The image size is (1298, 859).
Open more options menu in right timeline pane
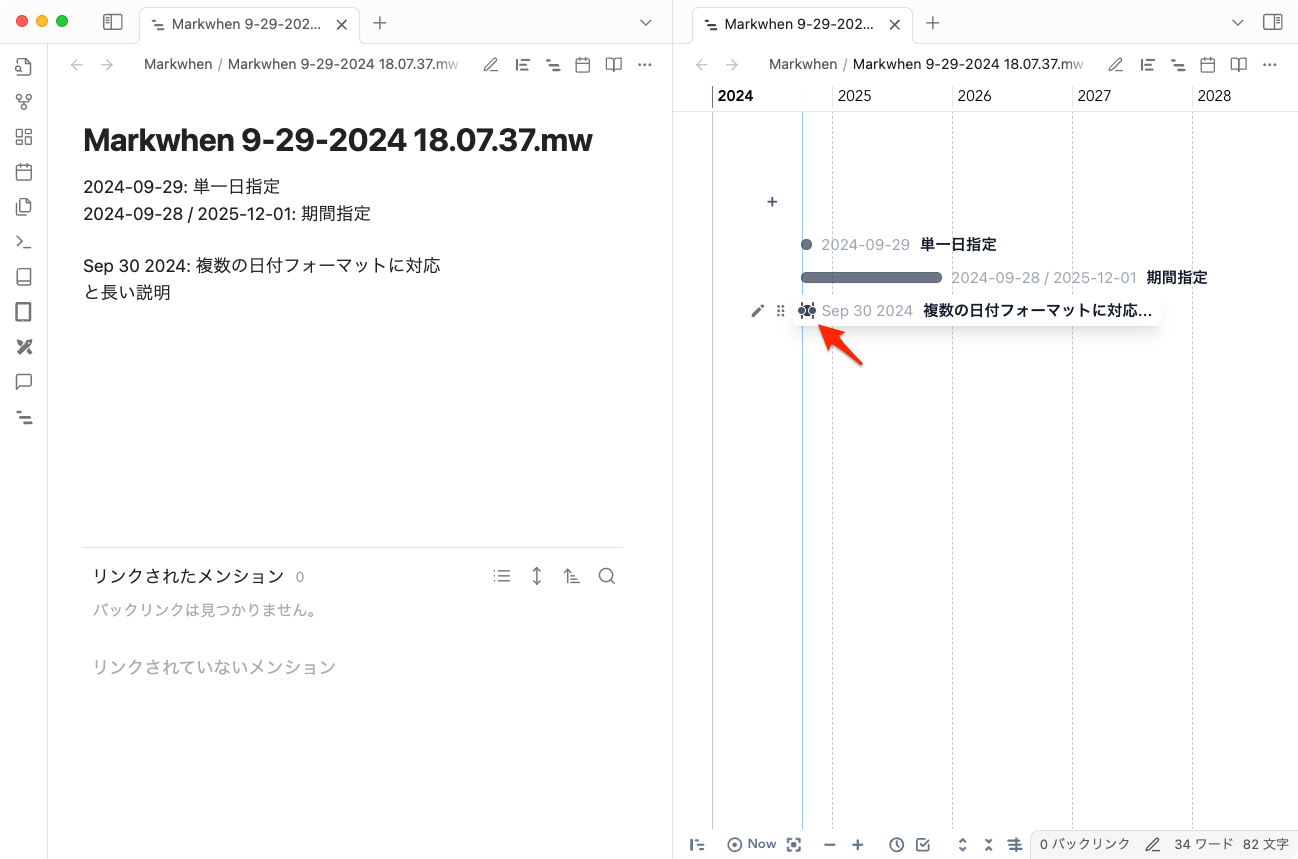[1270, 64]
